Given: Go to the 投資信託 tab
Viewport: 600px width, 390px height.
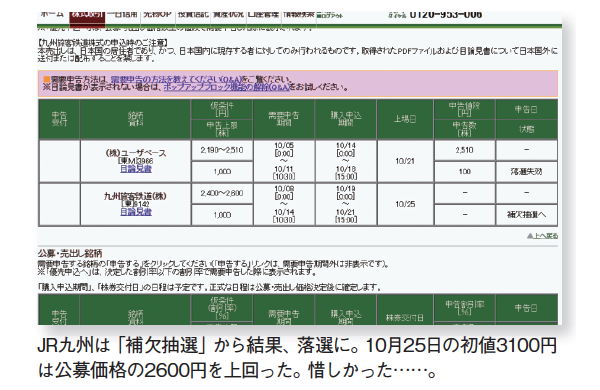Looking at the screenshot, I should (x=193, y=15).
